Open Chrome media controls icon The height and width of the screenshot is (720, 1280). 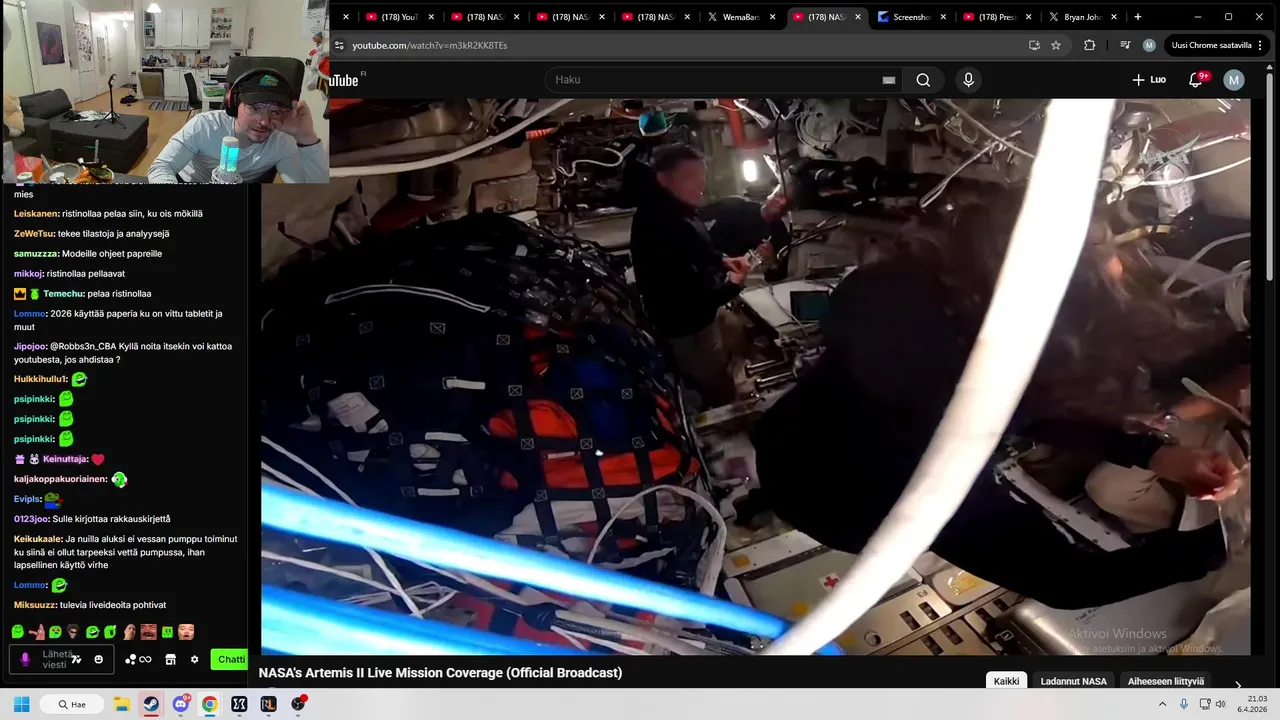point(1125,45)
